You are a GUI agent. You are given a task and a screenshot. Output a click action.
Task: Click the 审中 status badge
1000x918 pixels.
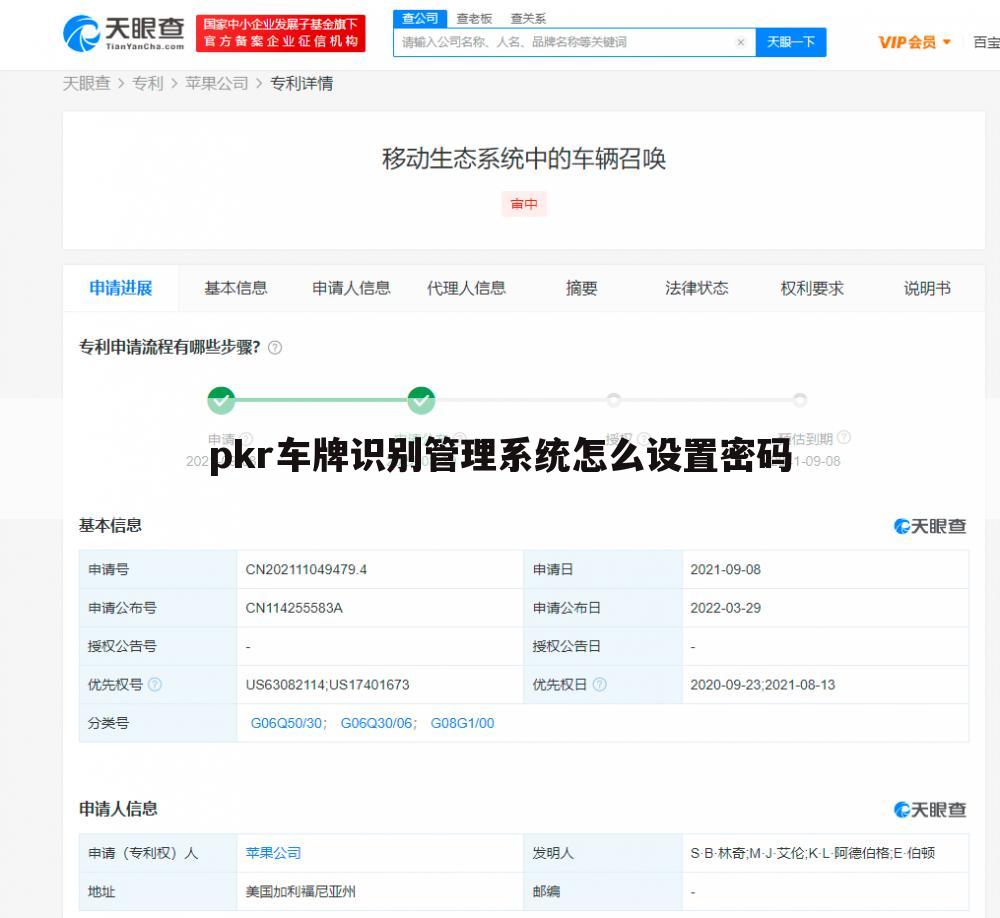[524, 204]
